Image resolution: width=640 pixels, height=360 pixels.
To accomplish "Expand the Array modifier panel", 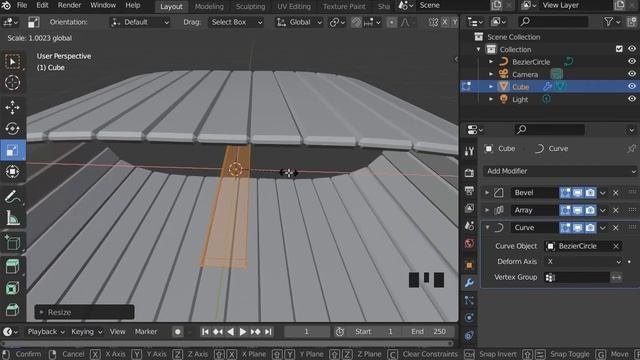I will pos(487,210).
